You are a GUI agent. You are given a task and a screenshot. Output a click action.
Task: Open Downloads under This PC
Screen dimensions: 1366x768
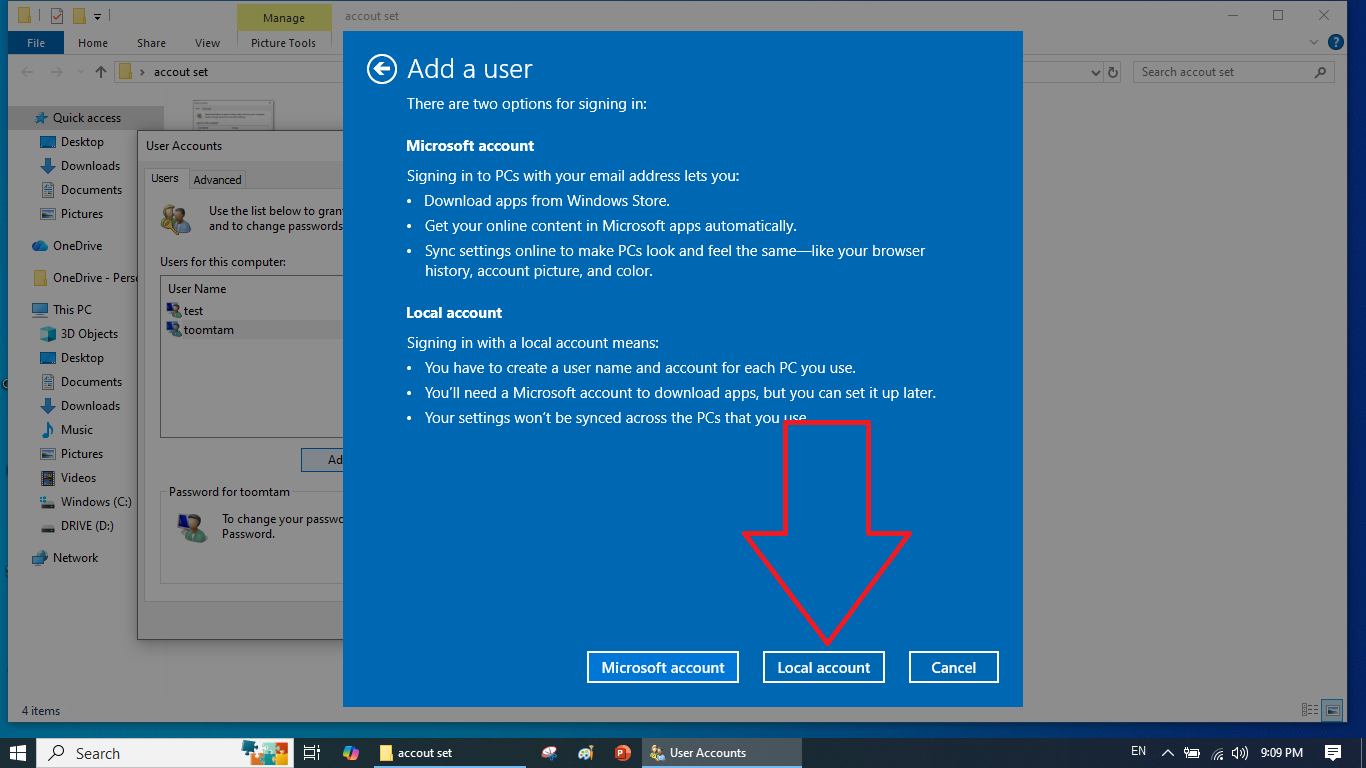pos(90,406)
